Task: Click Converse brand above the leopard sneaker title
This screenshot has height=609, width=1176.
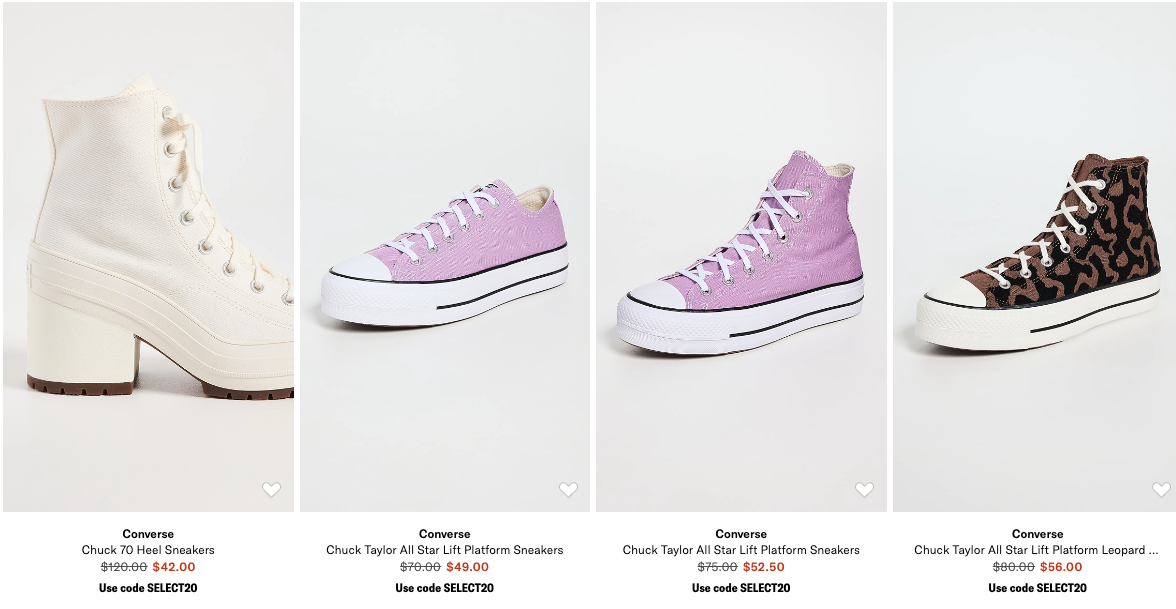Action: 1037,534
